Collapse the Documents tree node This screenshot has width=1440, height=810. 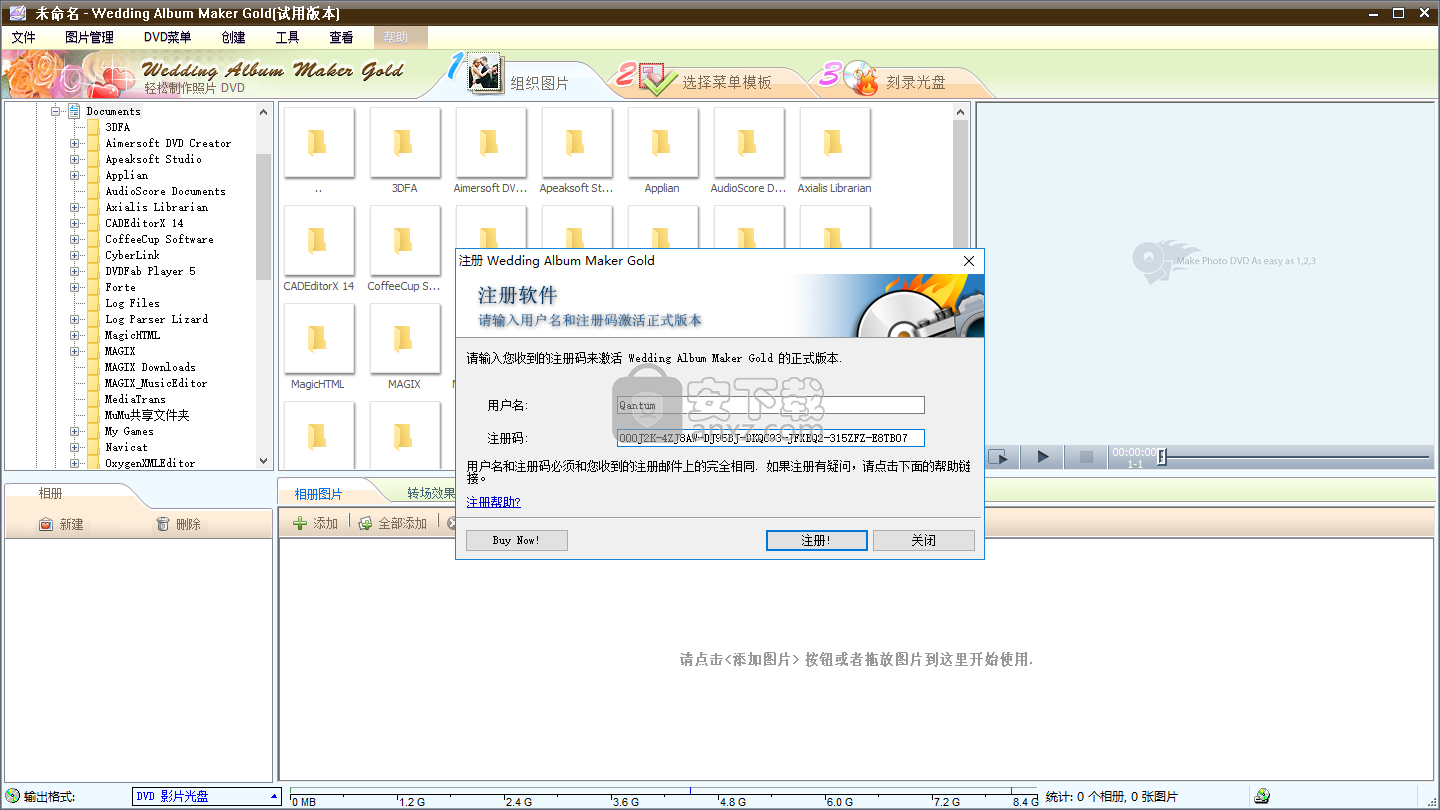point(56,111)
